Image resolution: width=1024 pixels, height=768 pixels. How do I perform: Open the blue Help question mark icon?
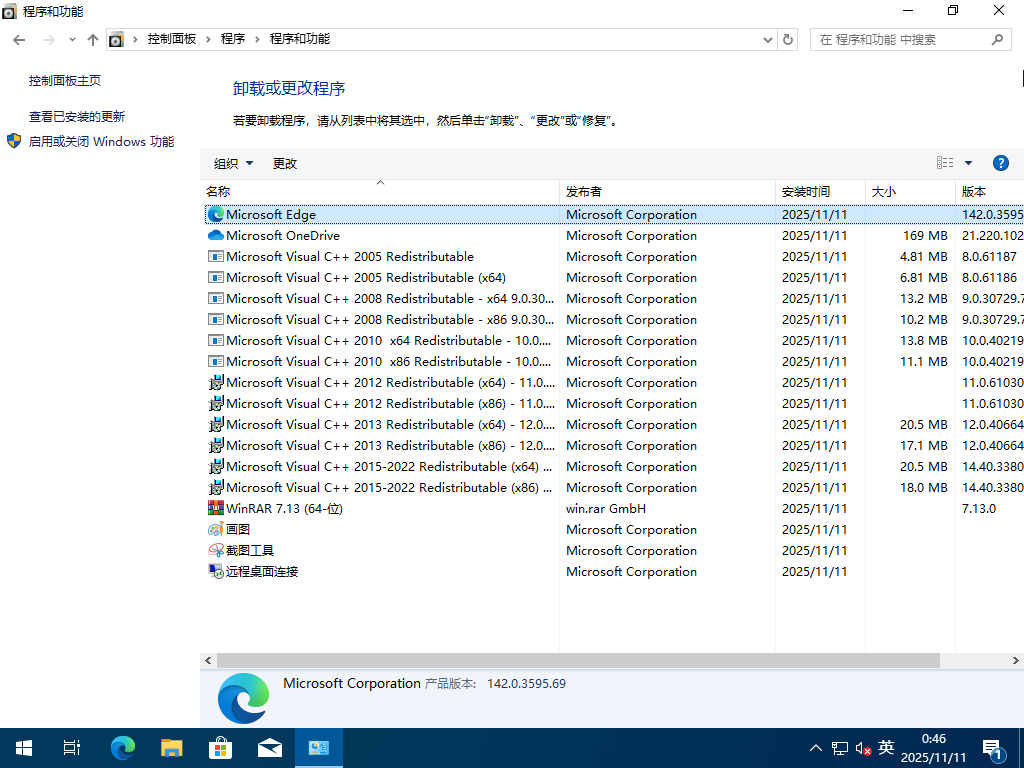pyautogui.click(x=1001, y=162)
